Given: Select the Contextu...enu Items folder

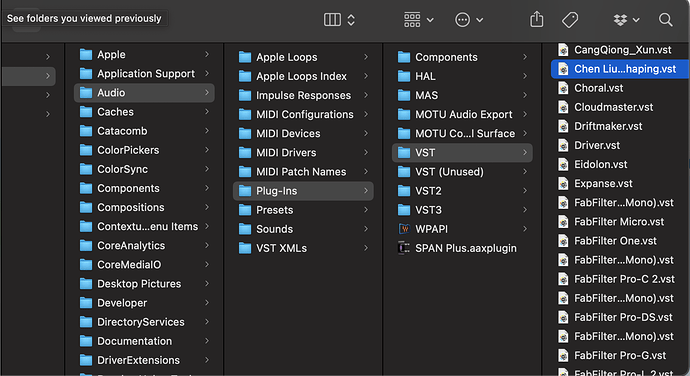Looking at the screenshot, I should 144,226.
